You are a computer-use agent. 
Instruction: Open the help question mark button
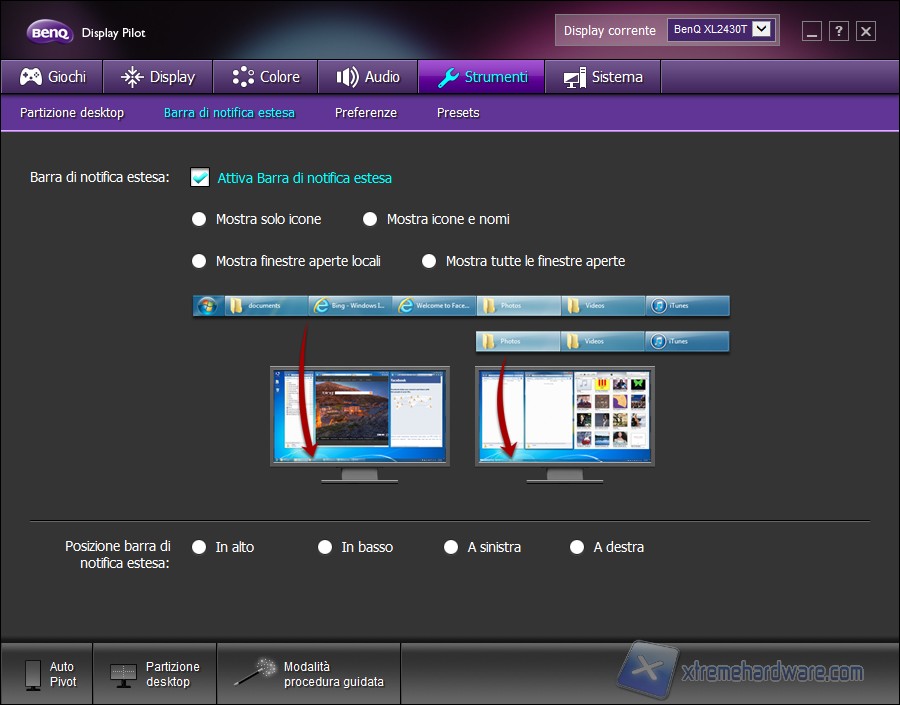pos(838,31)
